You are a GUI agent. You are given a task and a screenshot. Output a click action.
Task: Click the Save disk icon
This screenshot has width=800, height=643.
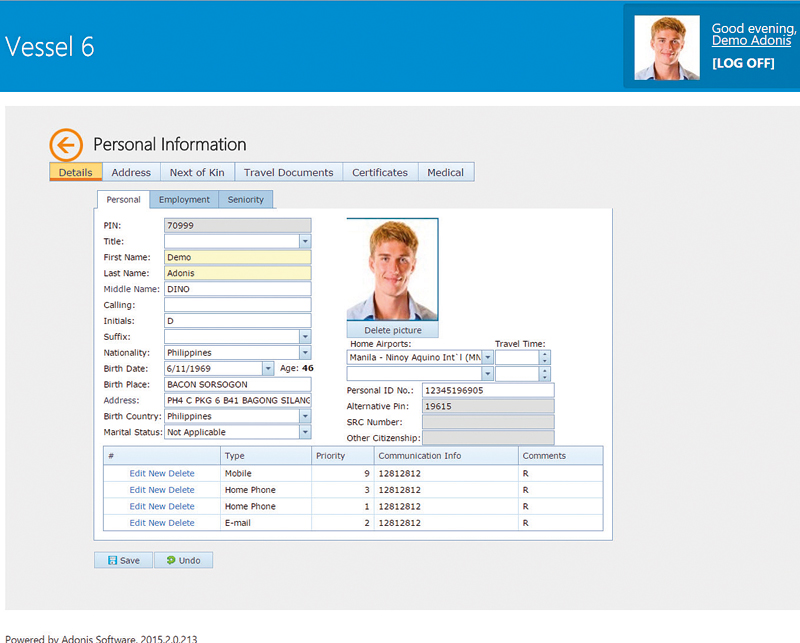pyautogui.click(x=112, y=560)
